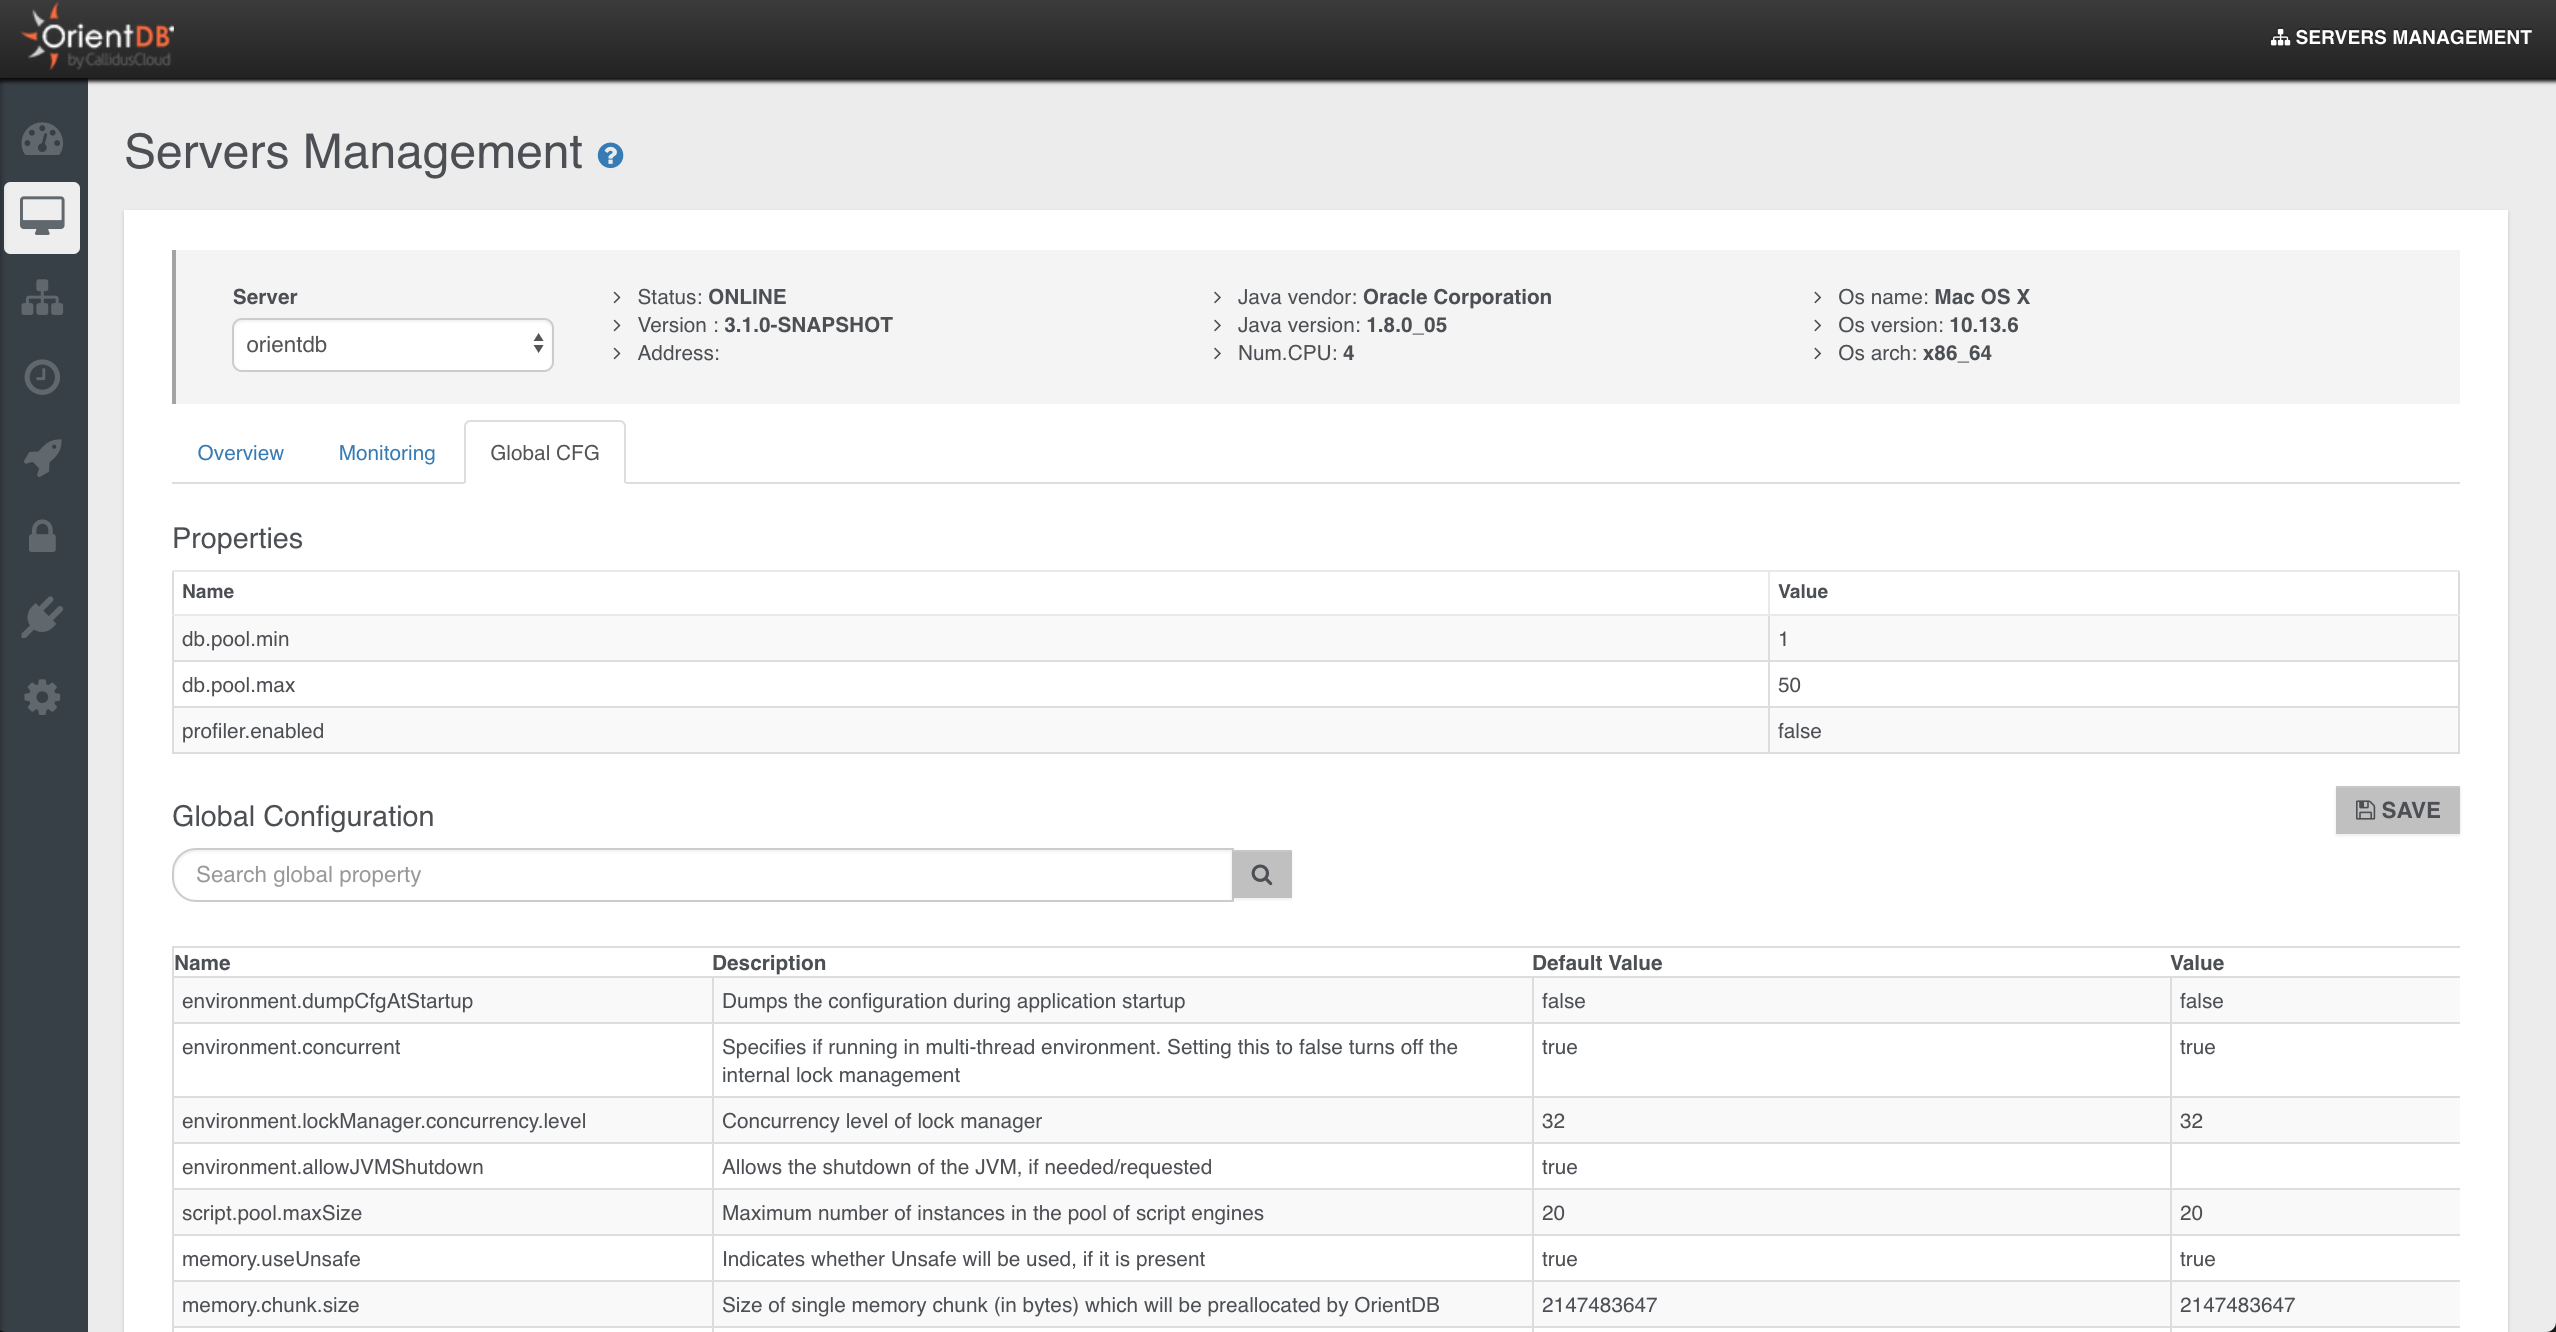Image resolution: width=2556 pixels, height=1332 pixels.
Task: Click the clock history sidebar icon
Action: click(42, 377)
